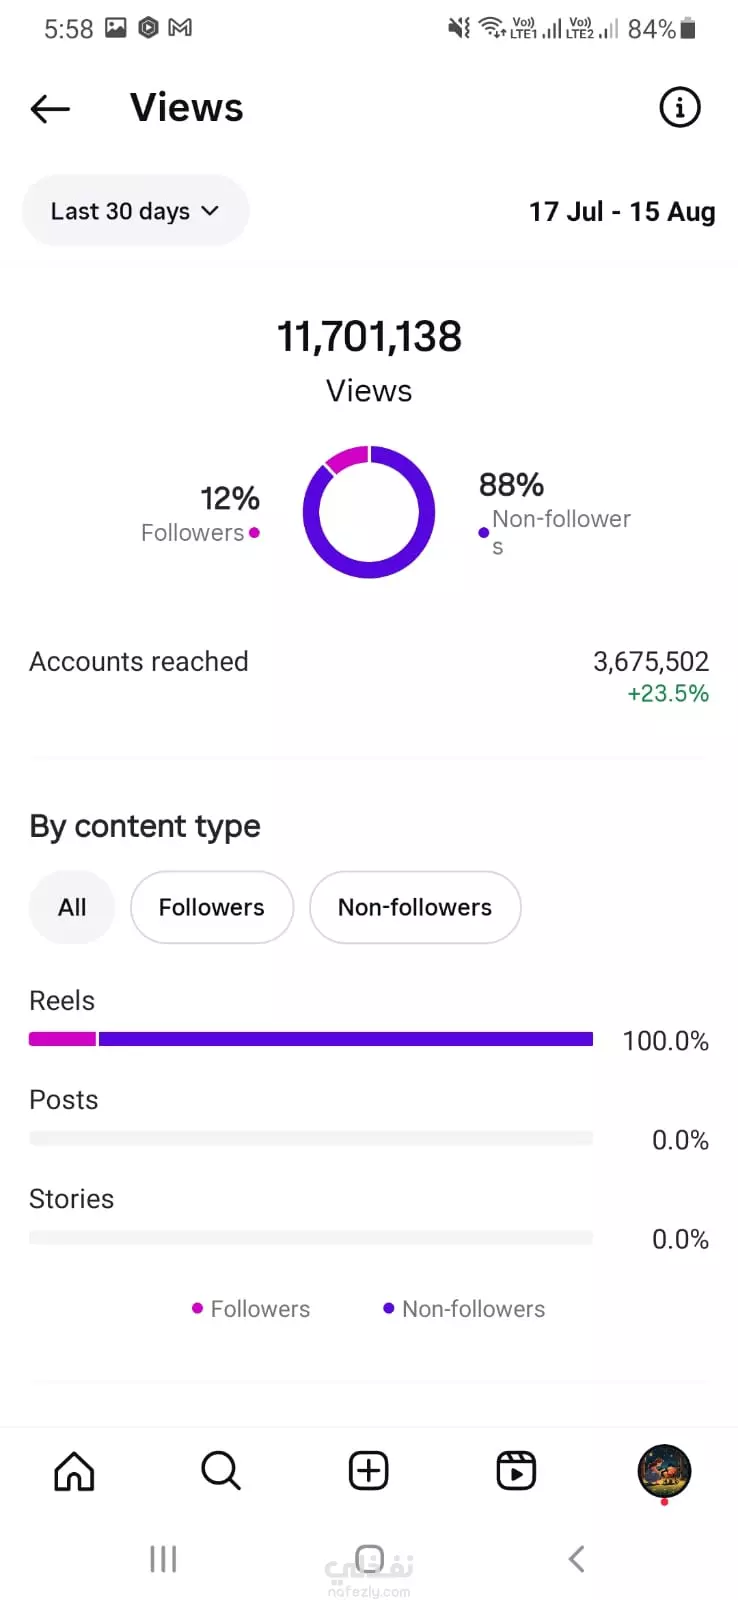Tap the views donut chart
The image size is (738, 1600).
pyautogui.click(x=369, y=512)
